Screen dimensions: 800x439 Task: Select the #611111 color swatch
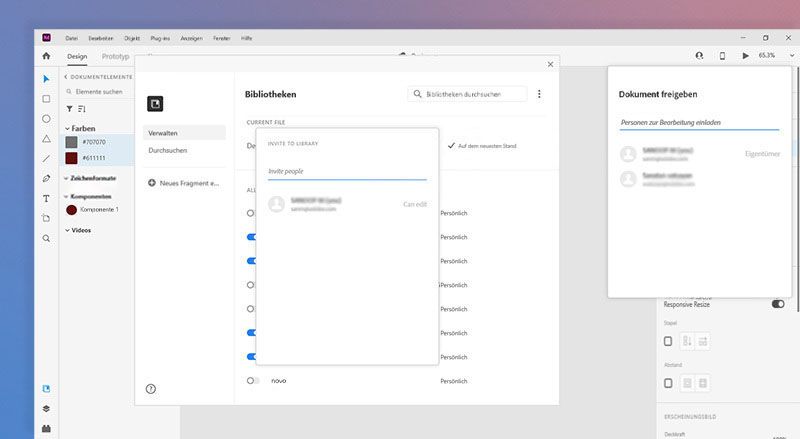[x=71, y=158]
